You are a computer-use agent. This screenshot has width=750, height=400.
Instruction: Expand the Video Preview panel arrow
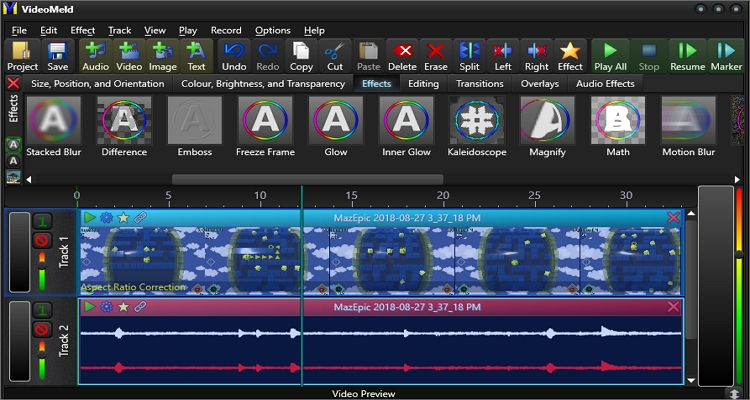coord(736,393)
